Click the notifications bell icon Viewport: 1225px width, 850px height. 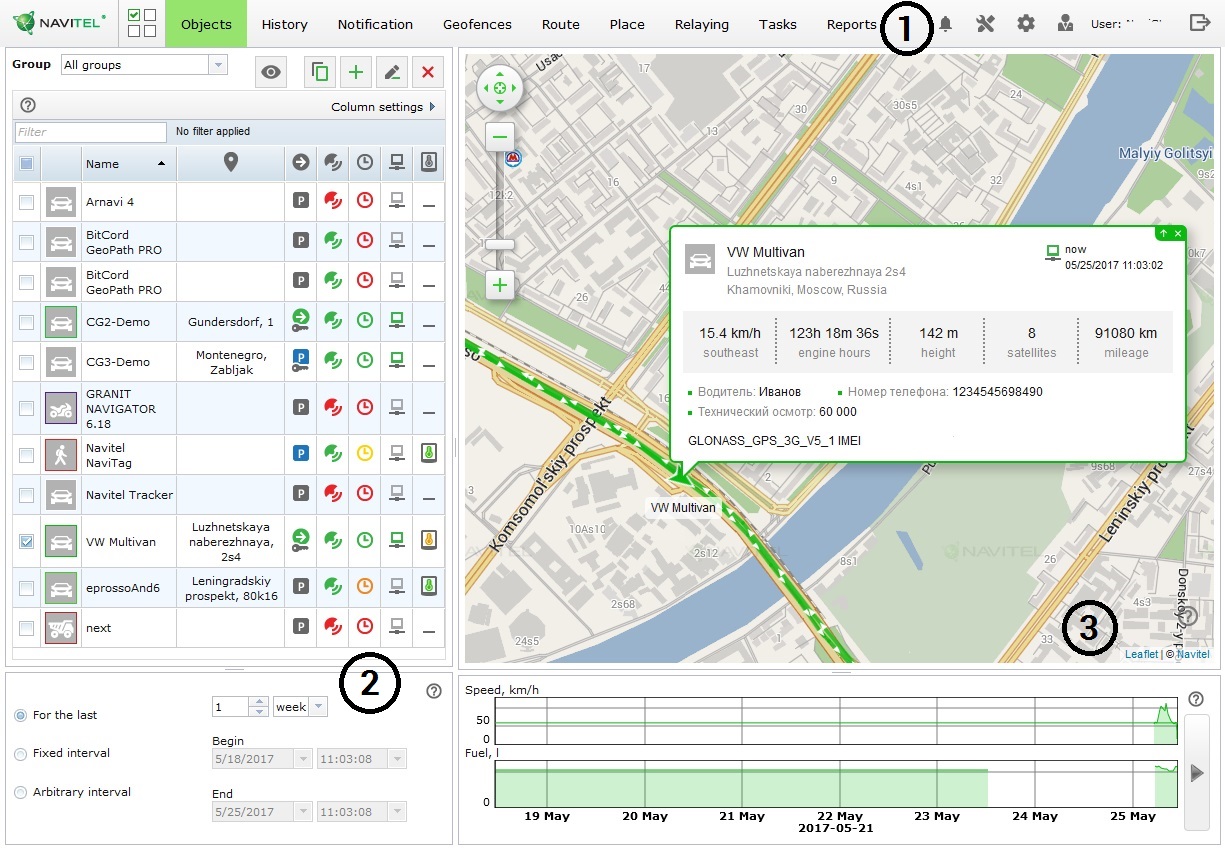tap(945, 24)
